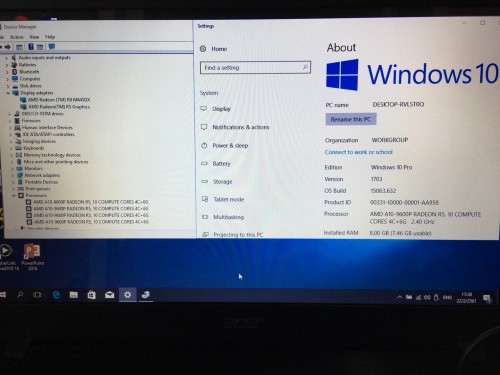The width and height of the screenshot is (500, 375).
Task: Click the Bluetooth category icon
Action: point(14,72)
